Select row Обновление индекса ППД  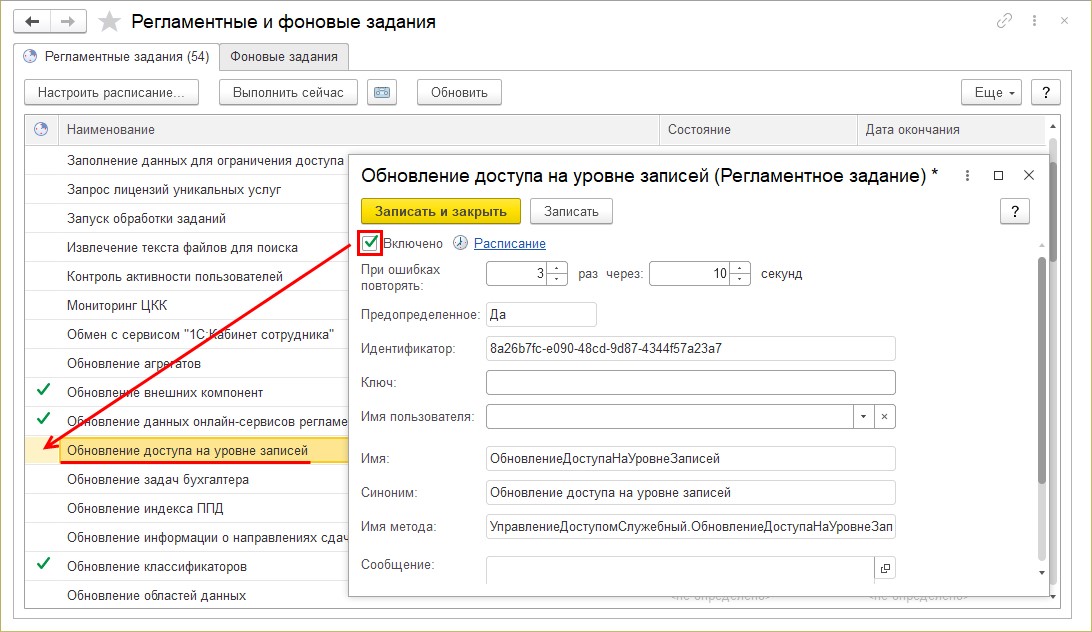187,509
